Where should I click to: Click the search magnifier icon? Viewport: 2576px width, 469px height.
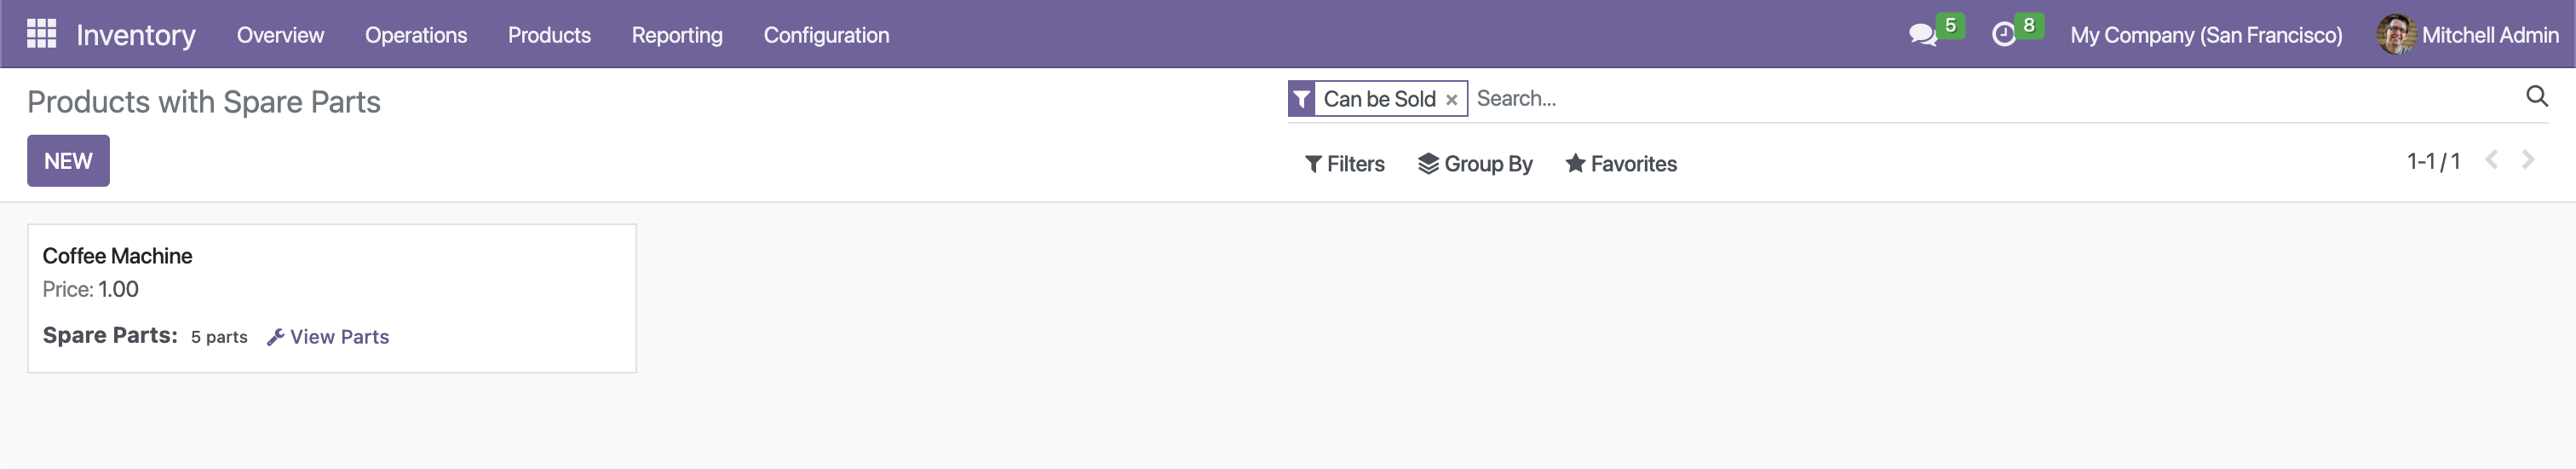pyautogui.click(x=2537, y=96)
